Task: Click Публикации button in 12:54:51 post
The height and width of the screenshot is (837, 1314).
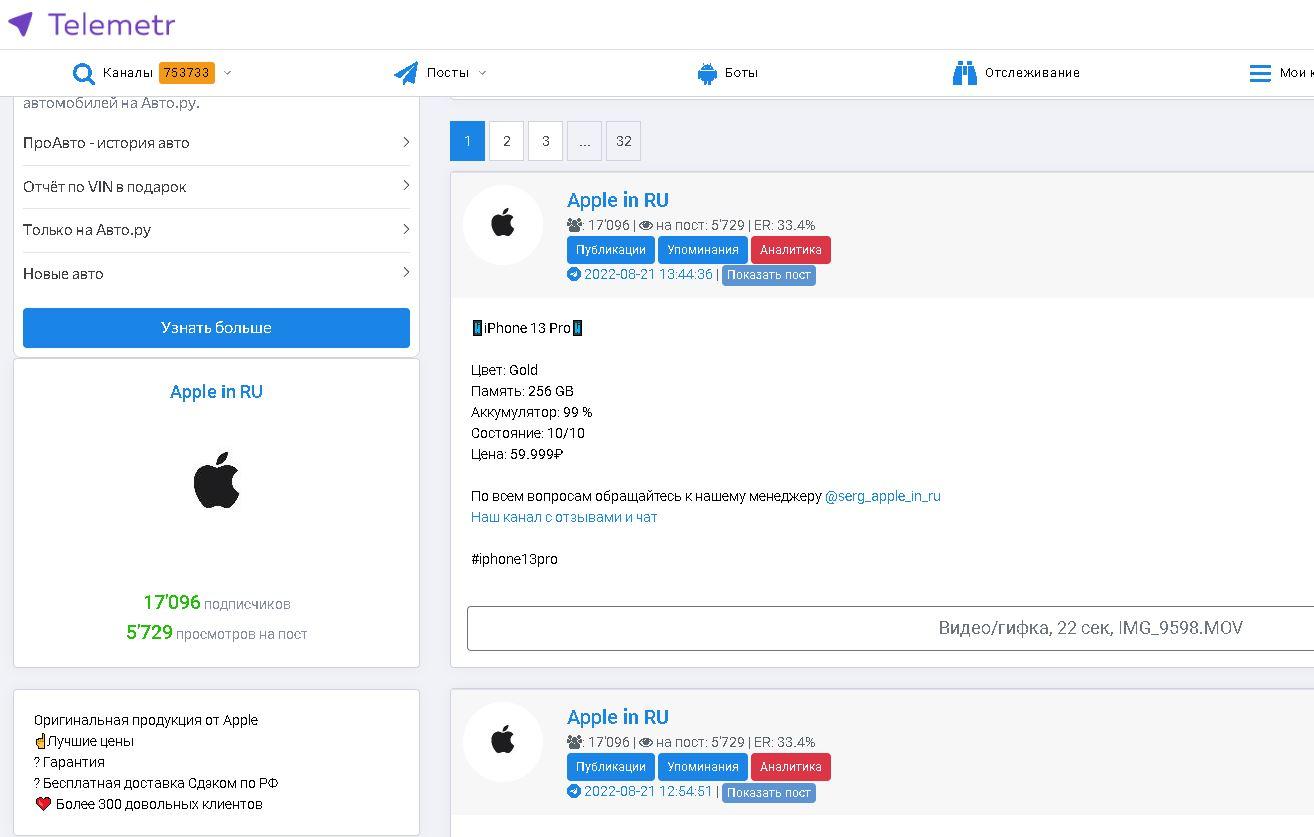Action: point(611,767)
